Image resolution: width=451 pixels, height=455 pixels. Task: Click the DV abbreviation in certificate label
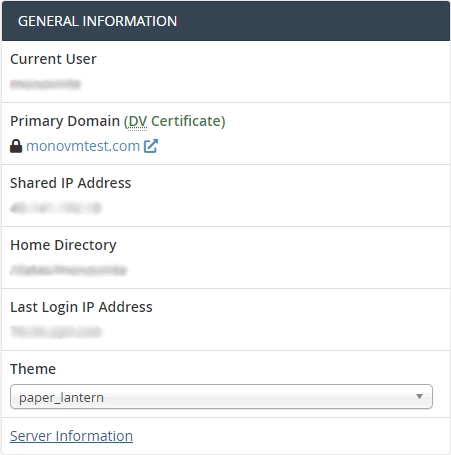coord(137,121)
